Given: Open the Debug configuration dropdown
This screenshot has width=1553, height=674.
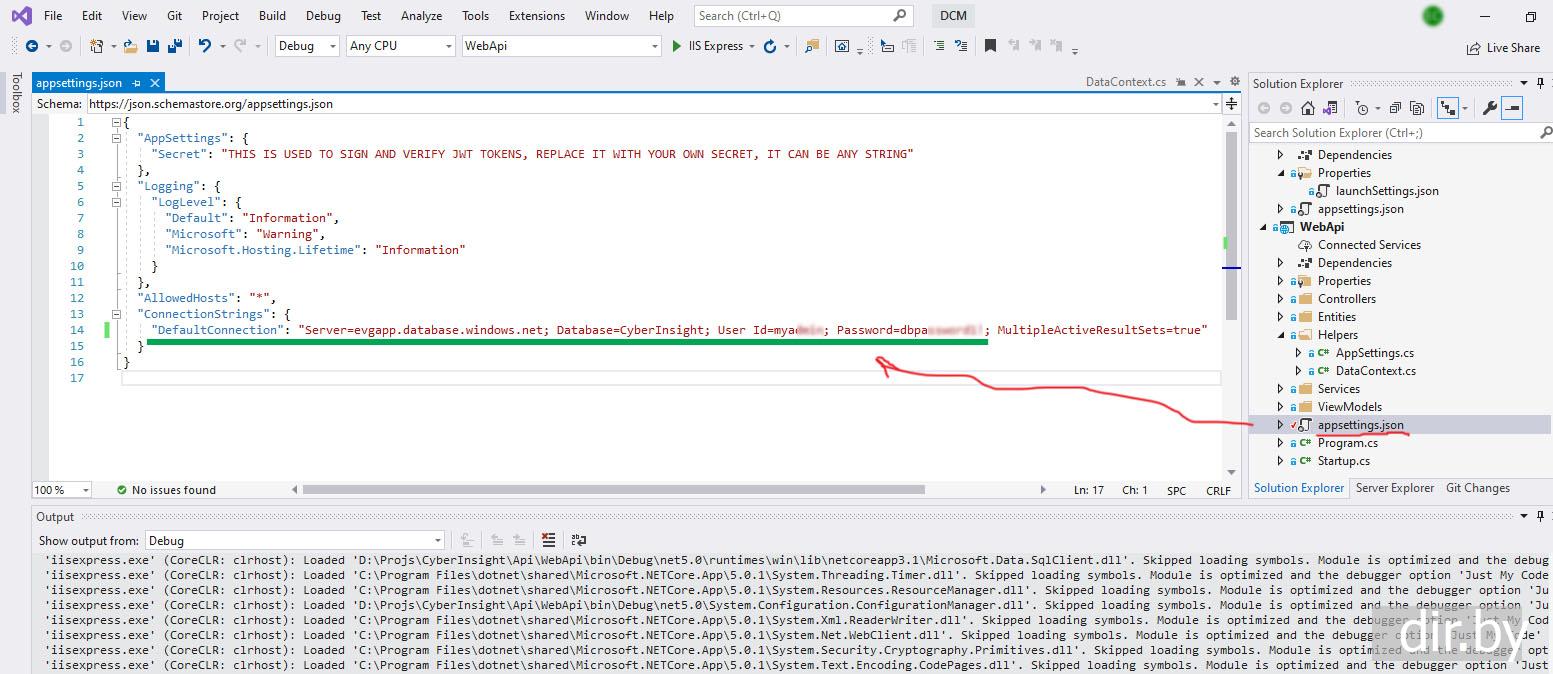Looking at the screenshot, I should pos(306,46).
